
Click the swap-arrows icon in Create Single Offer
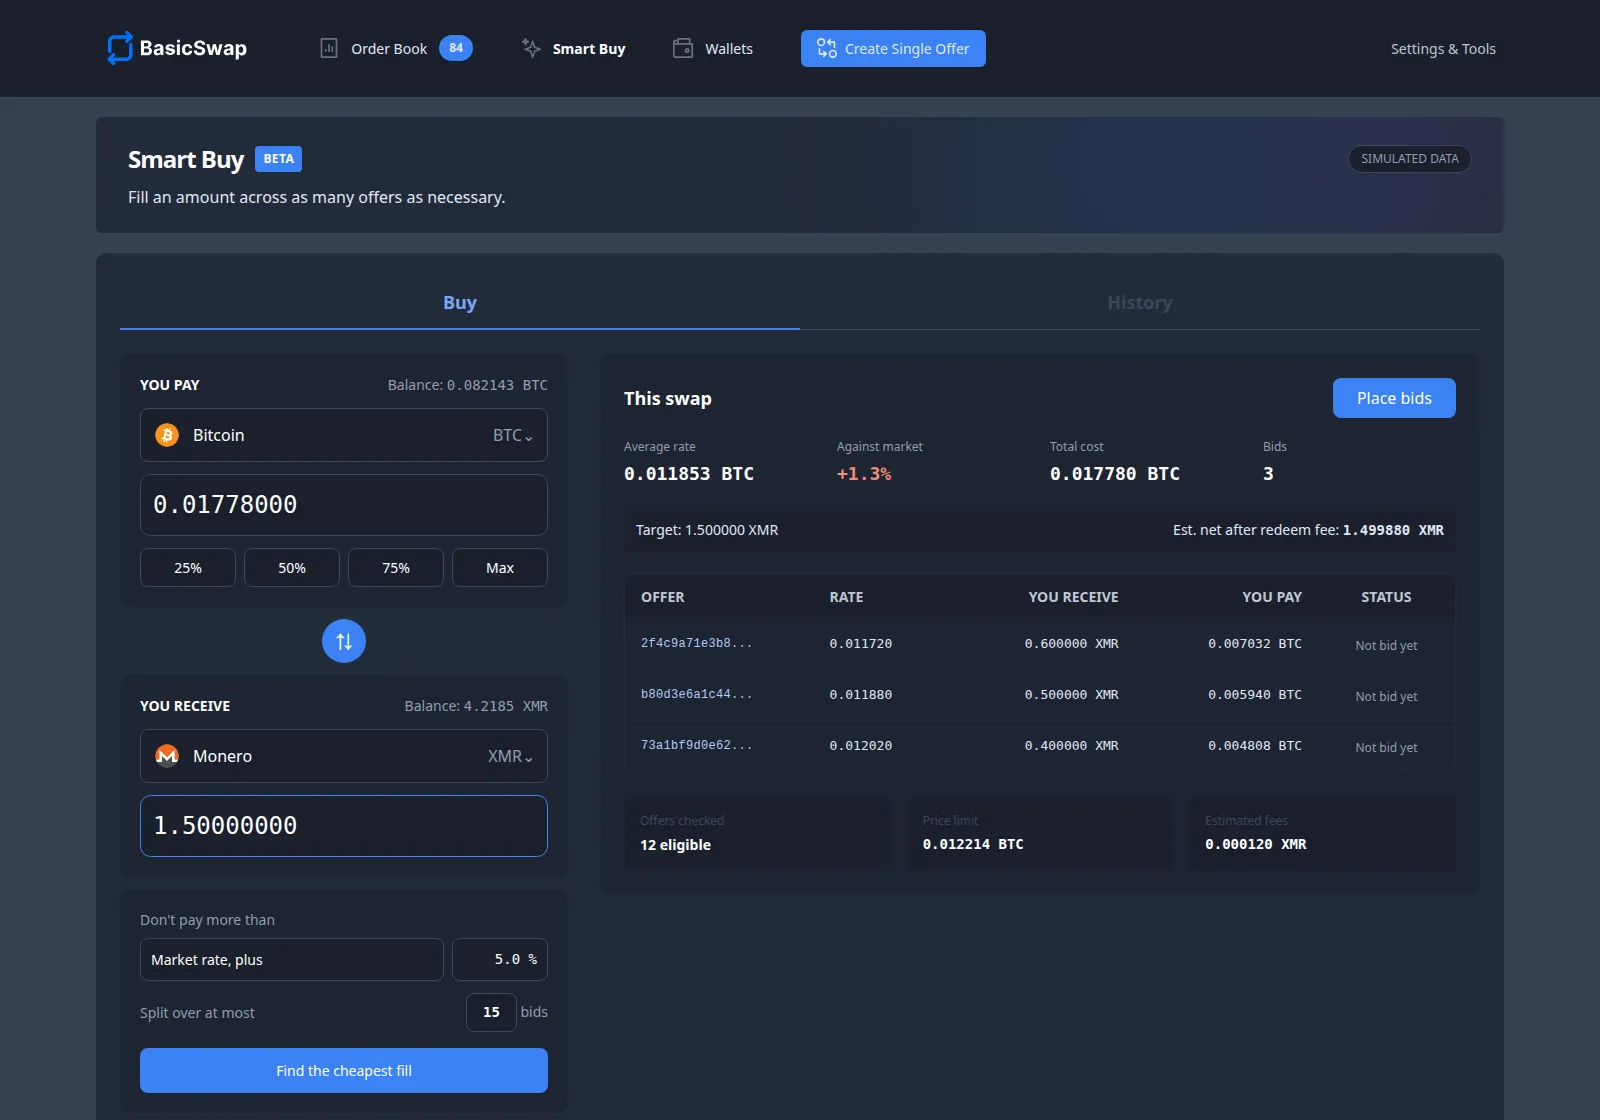pos(827,48)
